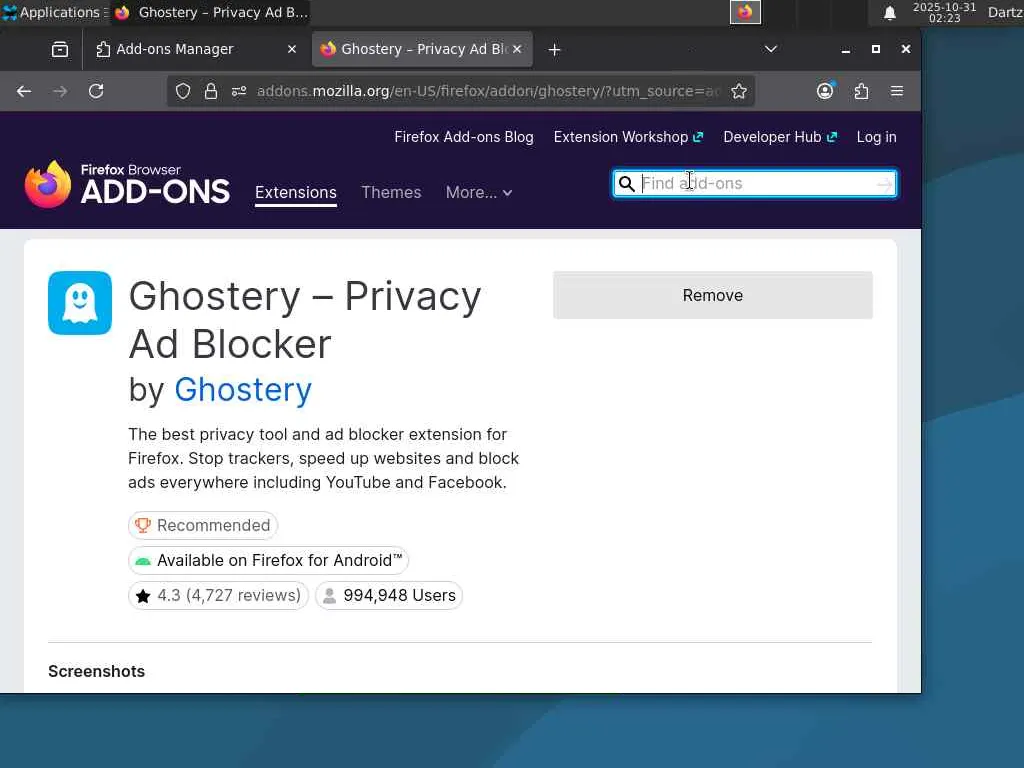1024x768 pixels.
Task: Open the Developer Hub link
Action: coord(780,137)
